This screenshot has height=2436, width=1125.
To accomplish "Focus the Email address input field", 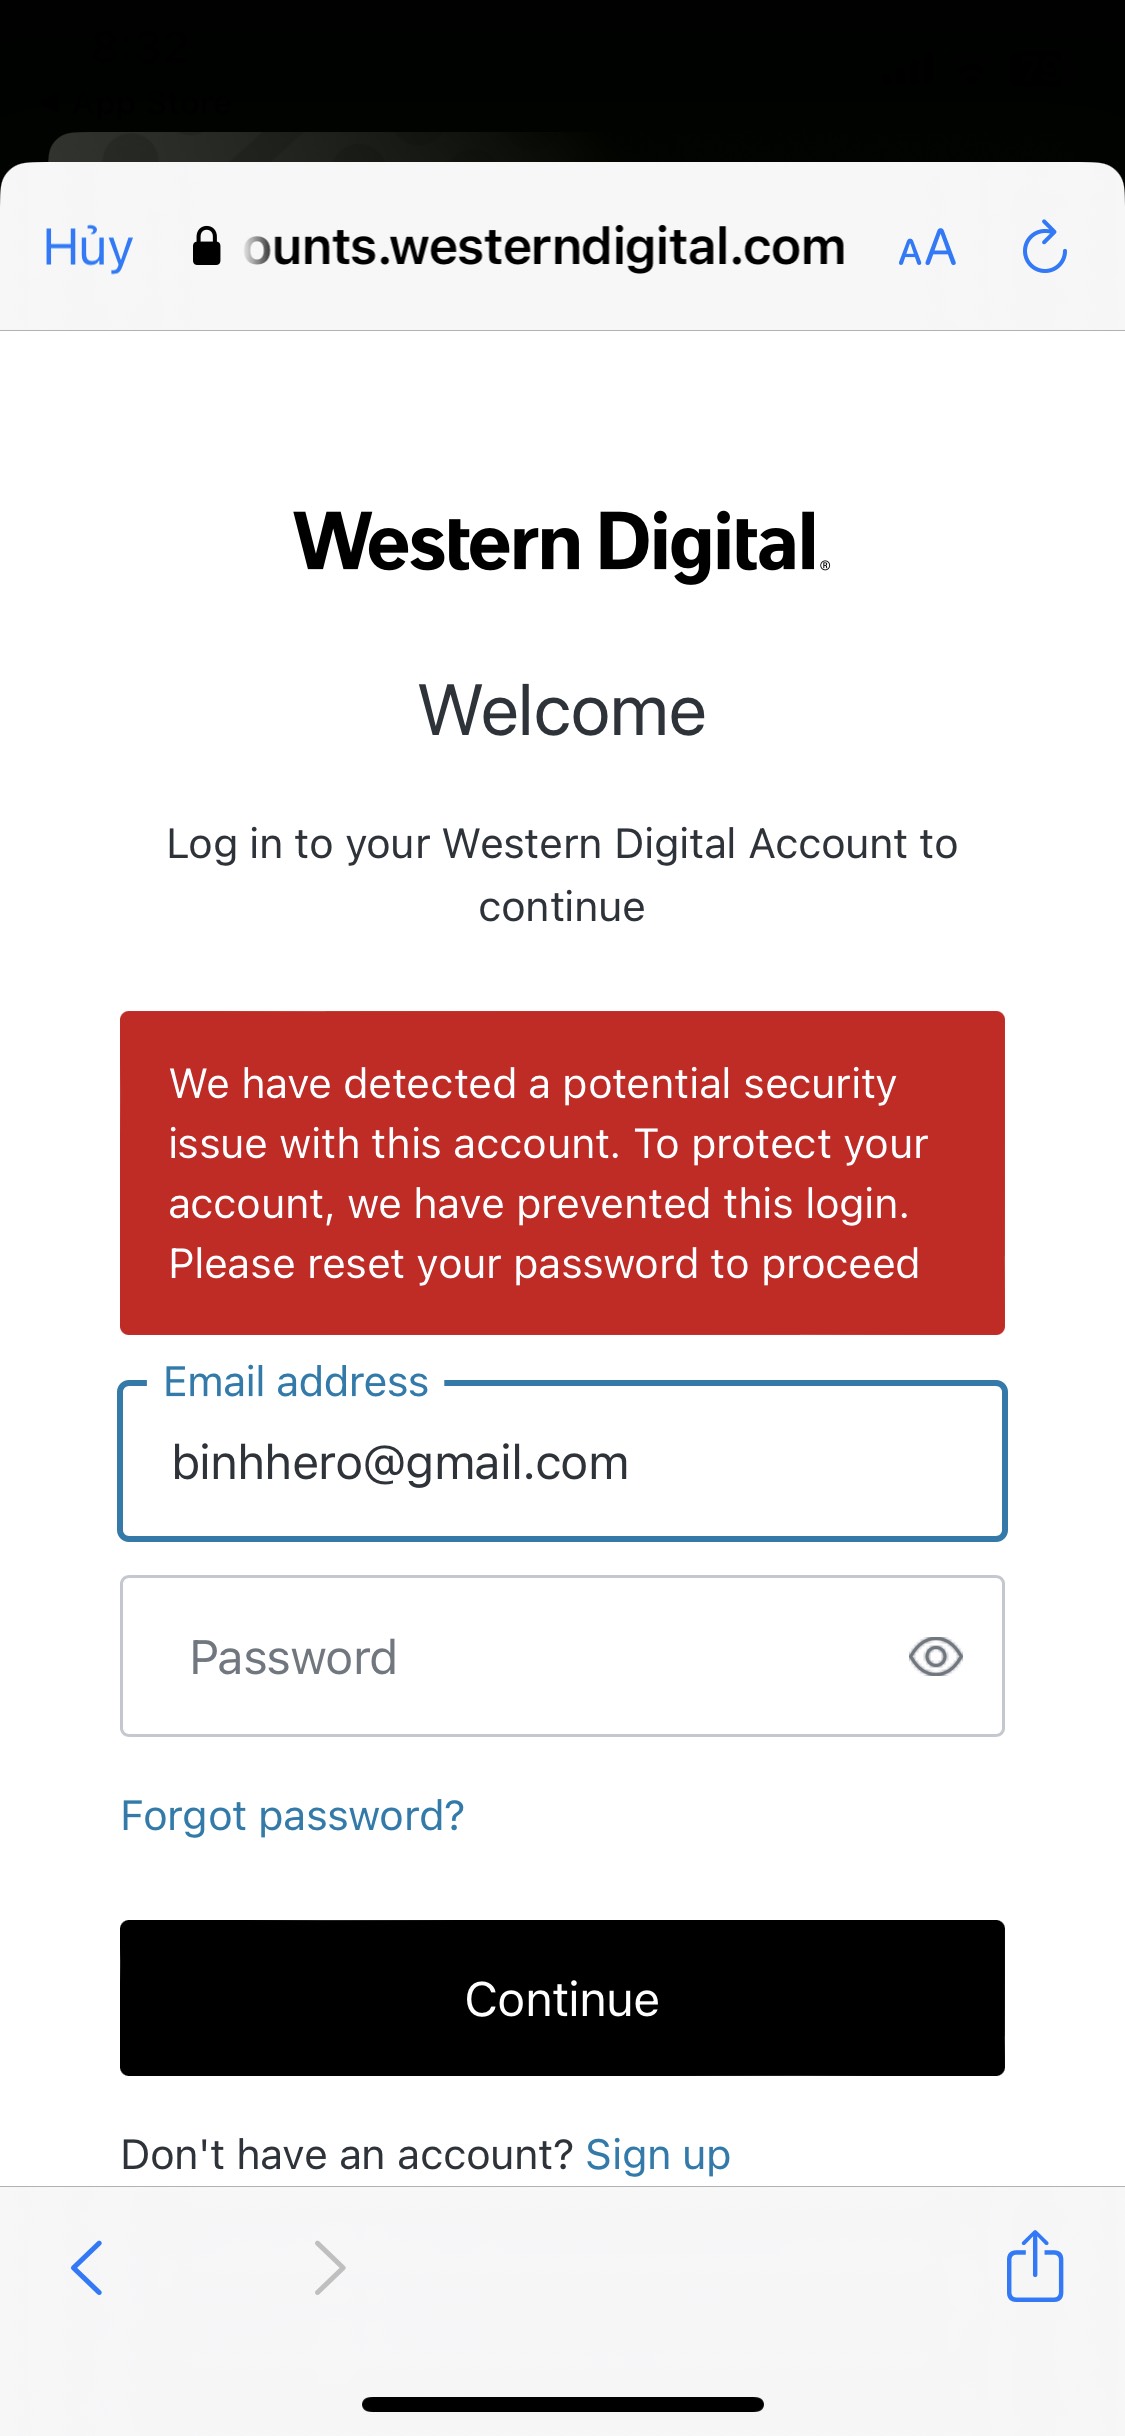I will 562,1462.
